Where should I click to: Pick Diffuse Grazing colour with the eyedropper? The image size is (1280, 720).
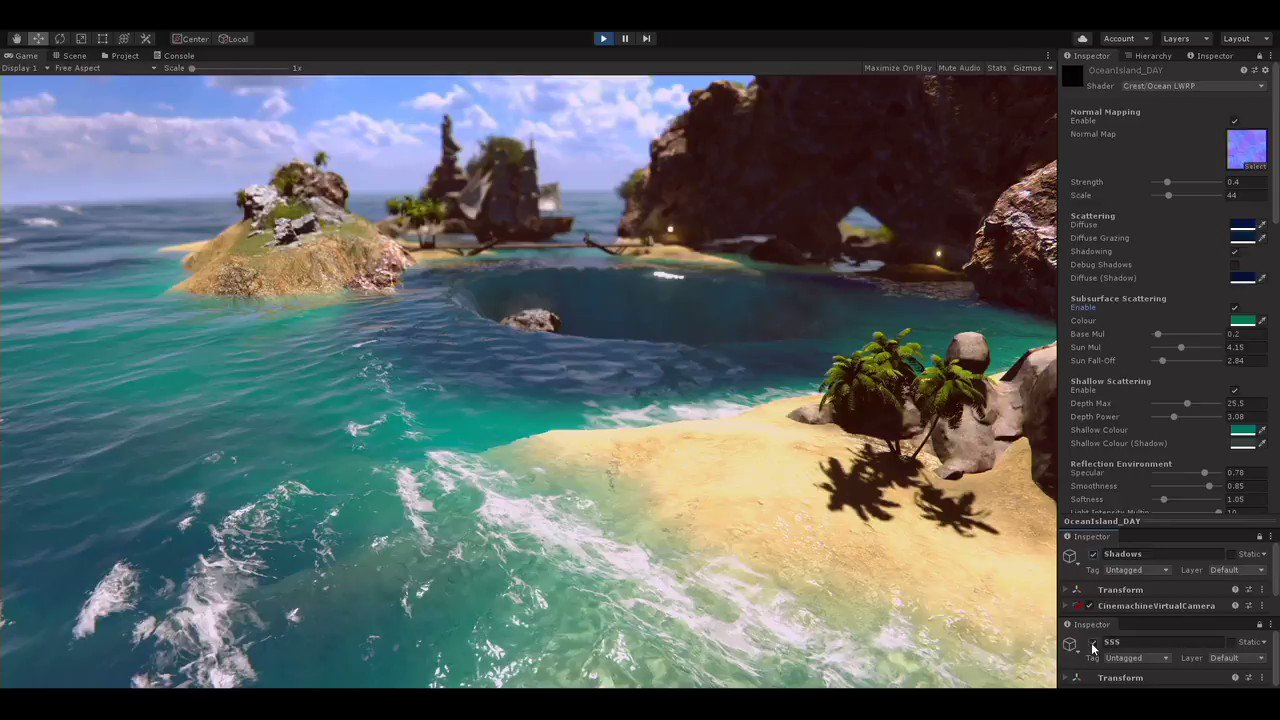coord(1262,238)
